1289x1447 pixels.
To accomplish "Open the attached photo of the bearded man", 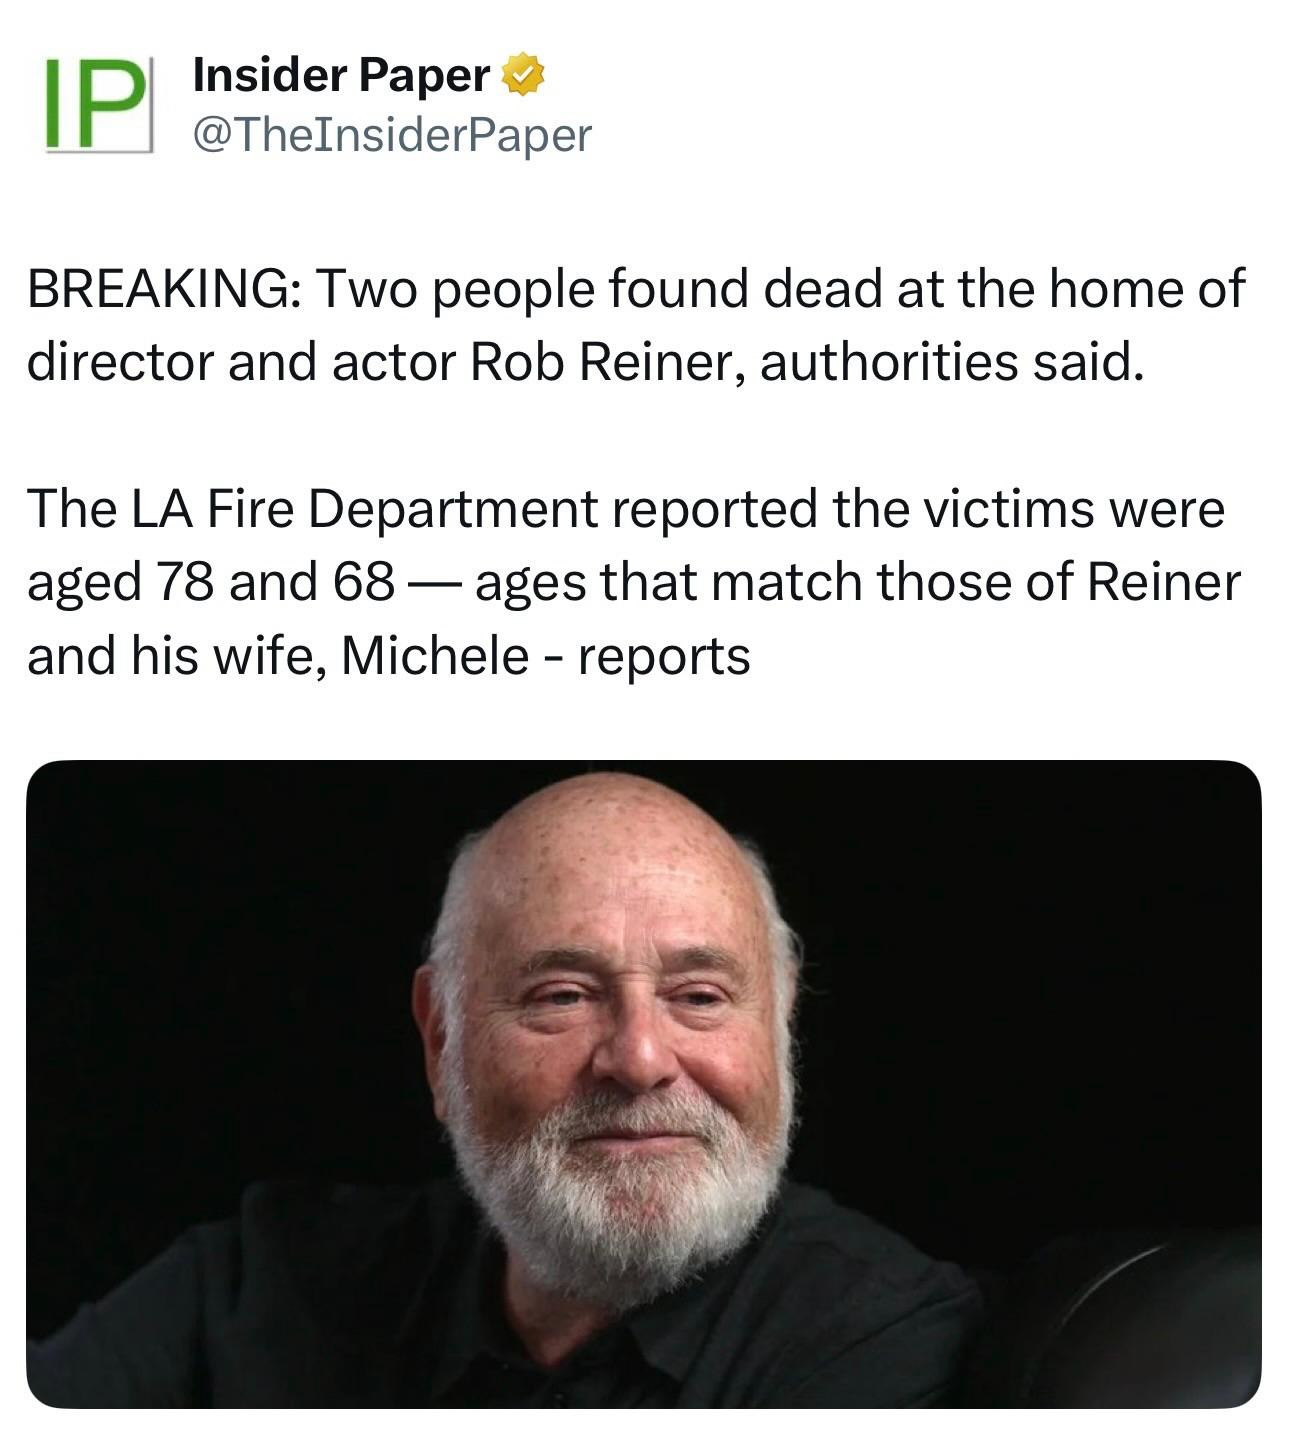I will 643,1083.
